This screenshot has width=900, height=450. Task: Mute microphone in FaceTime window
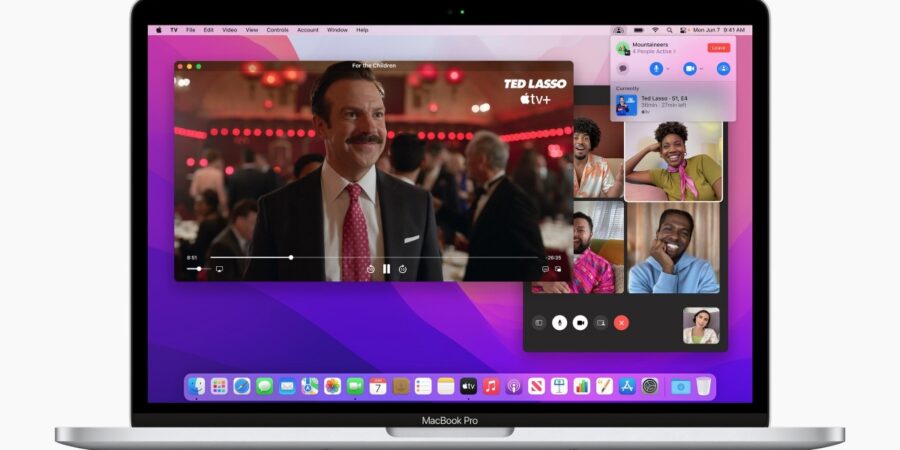click(559, 323)
